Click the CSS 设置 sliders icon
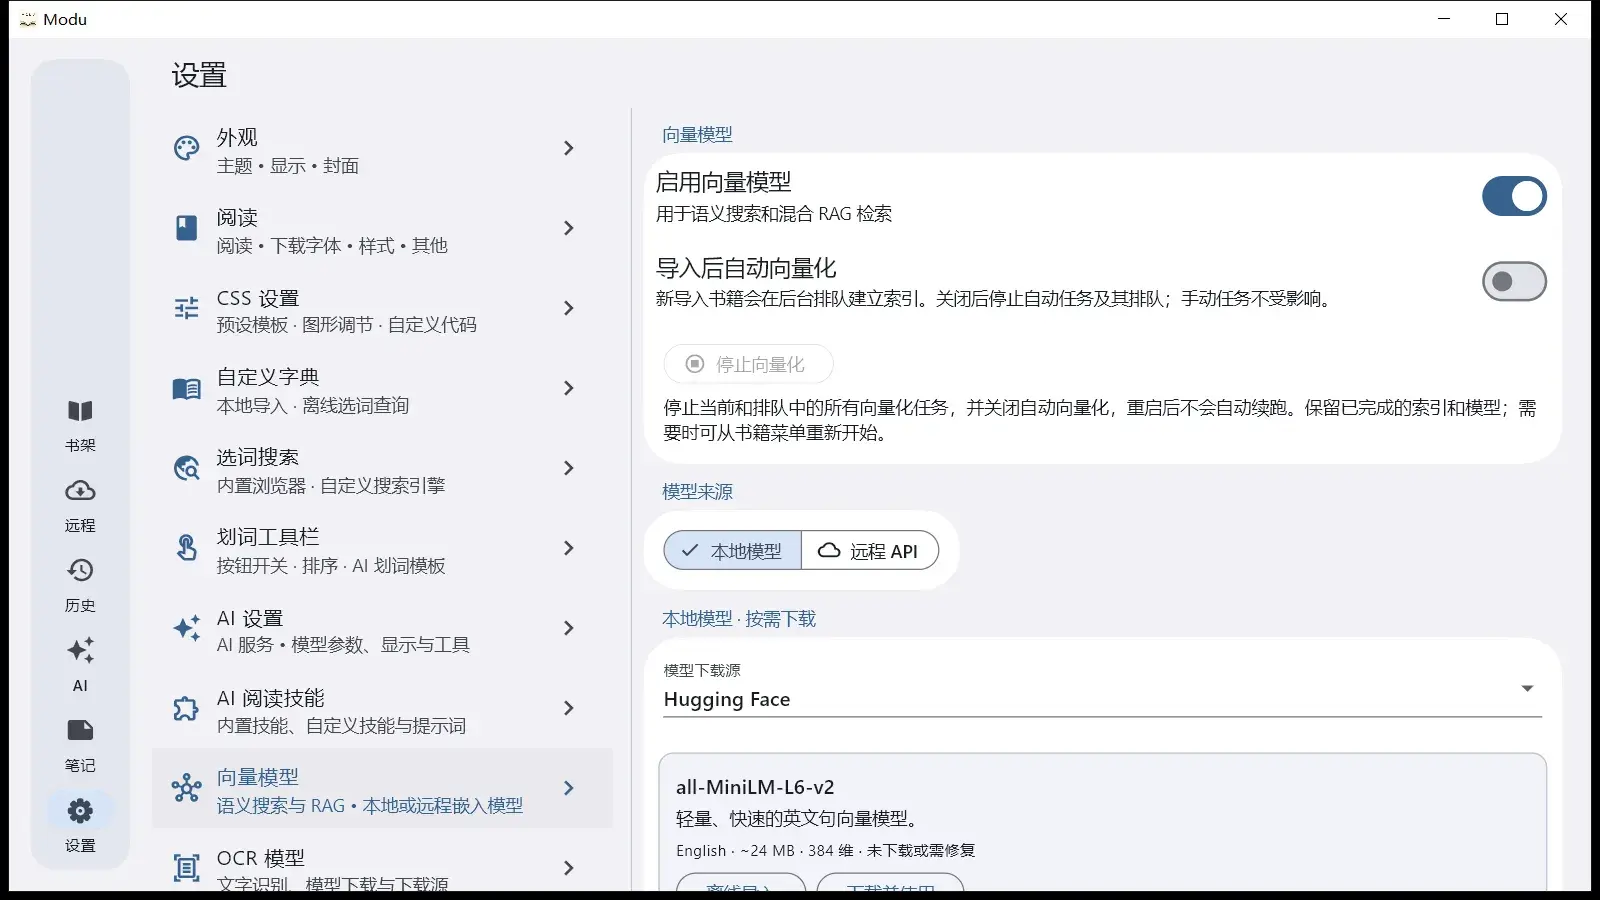Image resolution: width=1600 pixels, height=900 pixels. point(187,308)
